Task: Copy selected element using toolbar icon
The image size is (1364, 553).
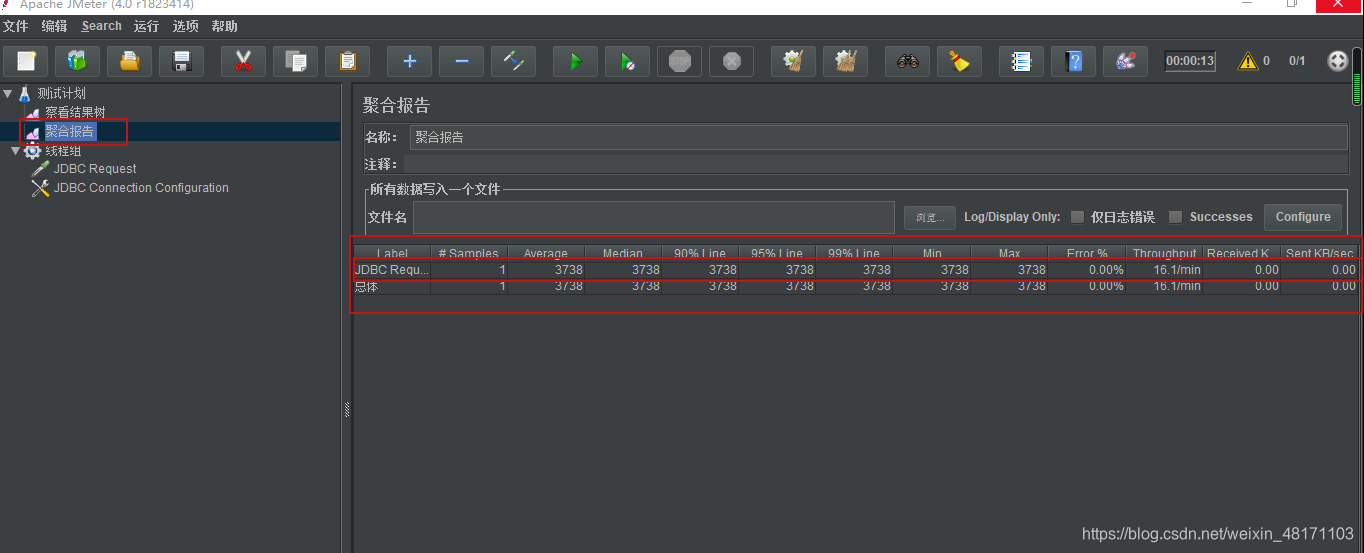Action: pyautogui.click(x=295, y=62)
